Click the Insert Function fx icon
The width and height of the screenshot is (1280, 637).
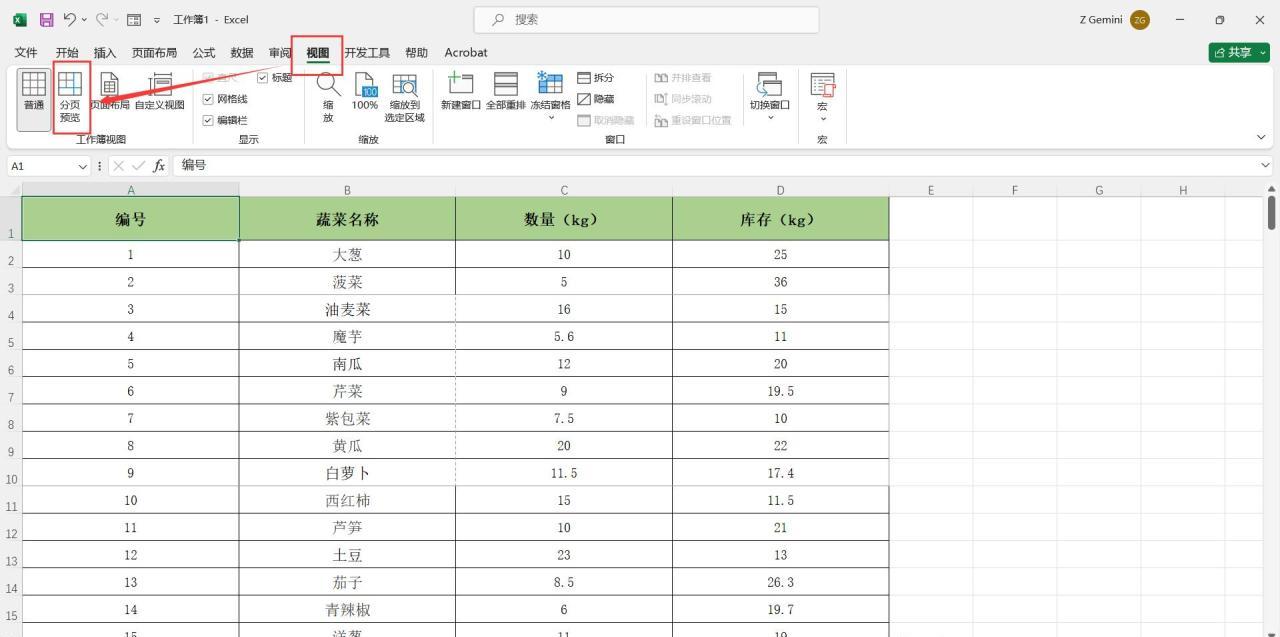pyautogui.click(x=159, y=166)
